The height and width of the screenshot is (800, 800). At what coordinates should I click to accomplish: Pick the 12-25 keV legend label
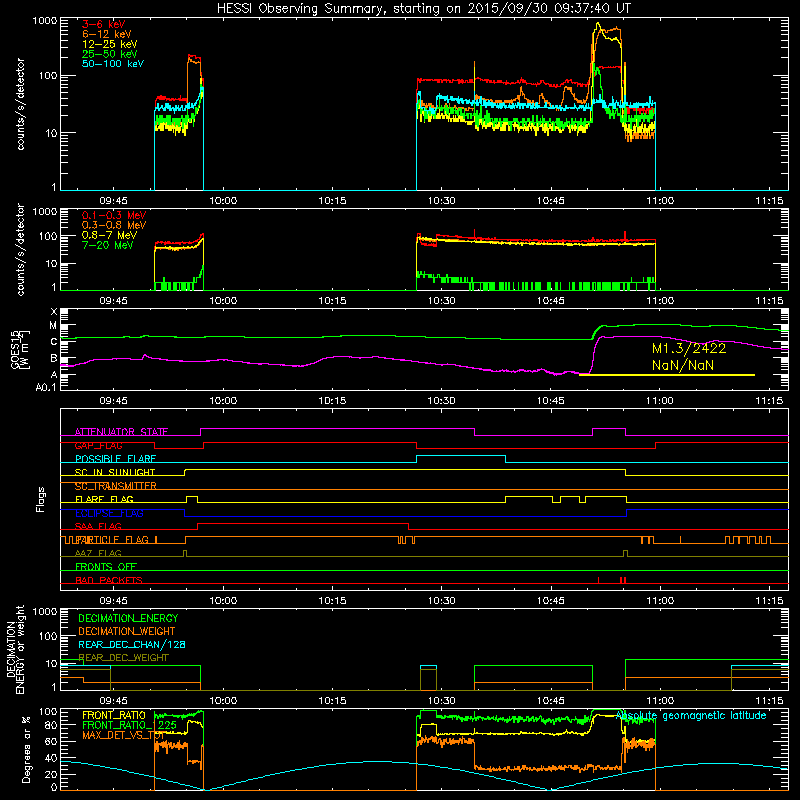point(109,44)
